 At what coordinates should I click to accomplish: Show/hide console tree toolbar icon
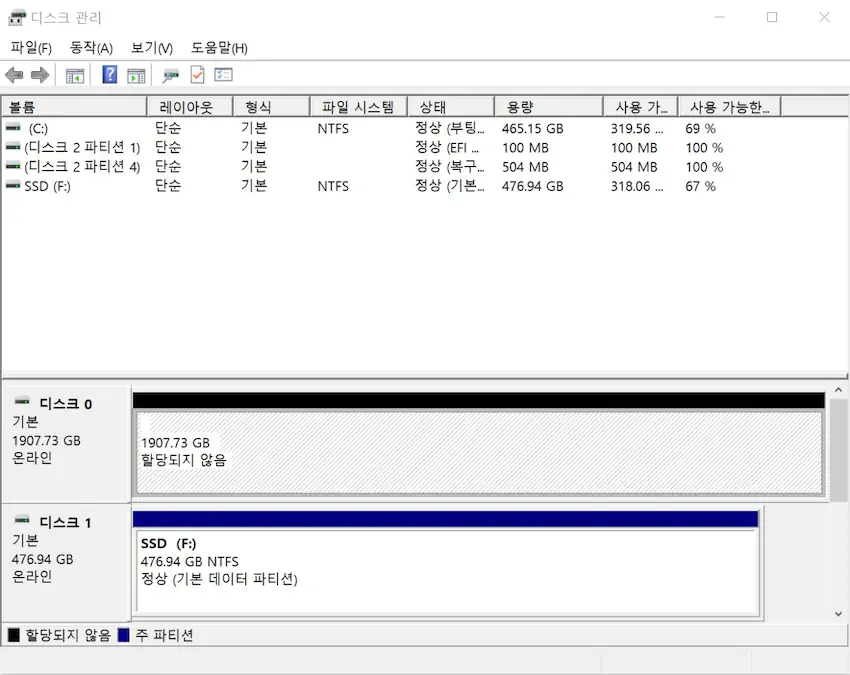point(75,75)
